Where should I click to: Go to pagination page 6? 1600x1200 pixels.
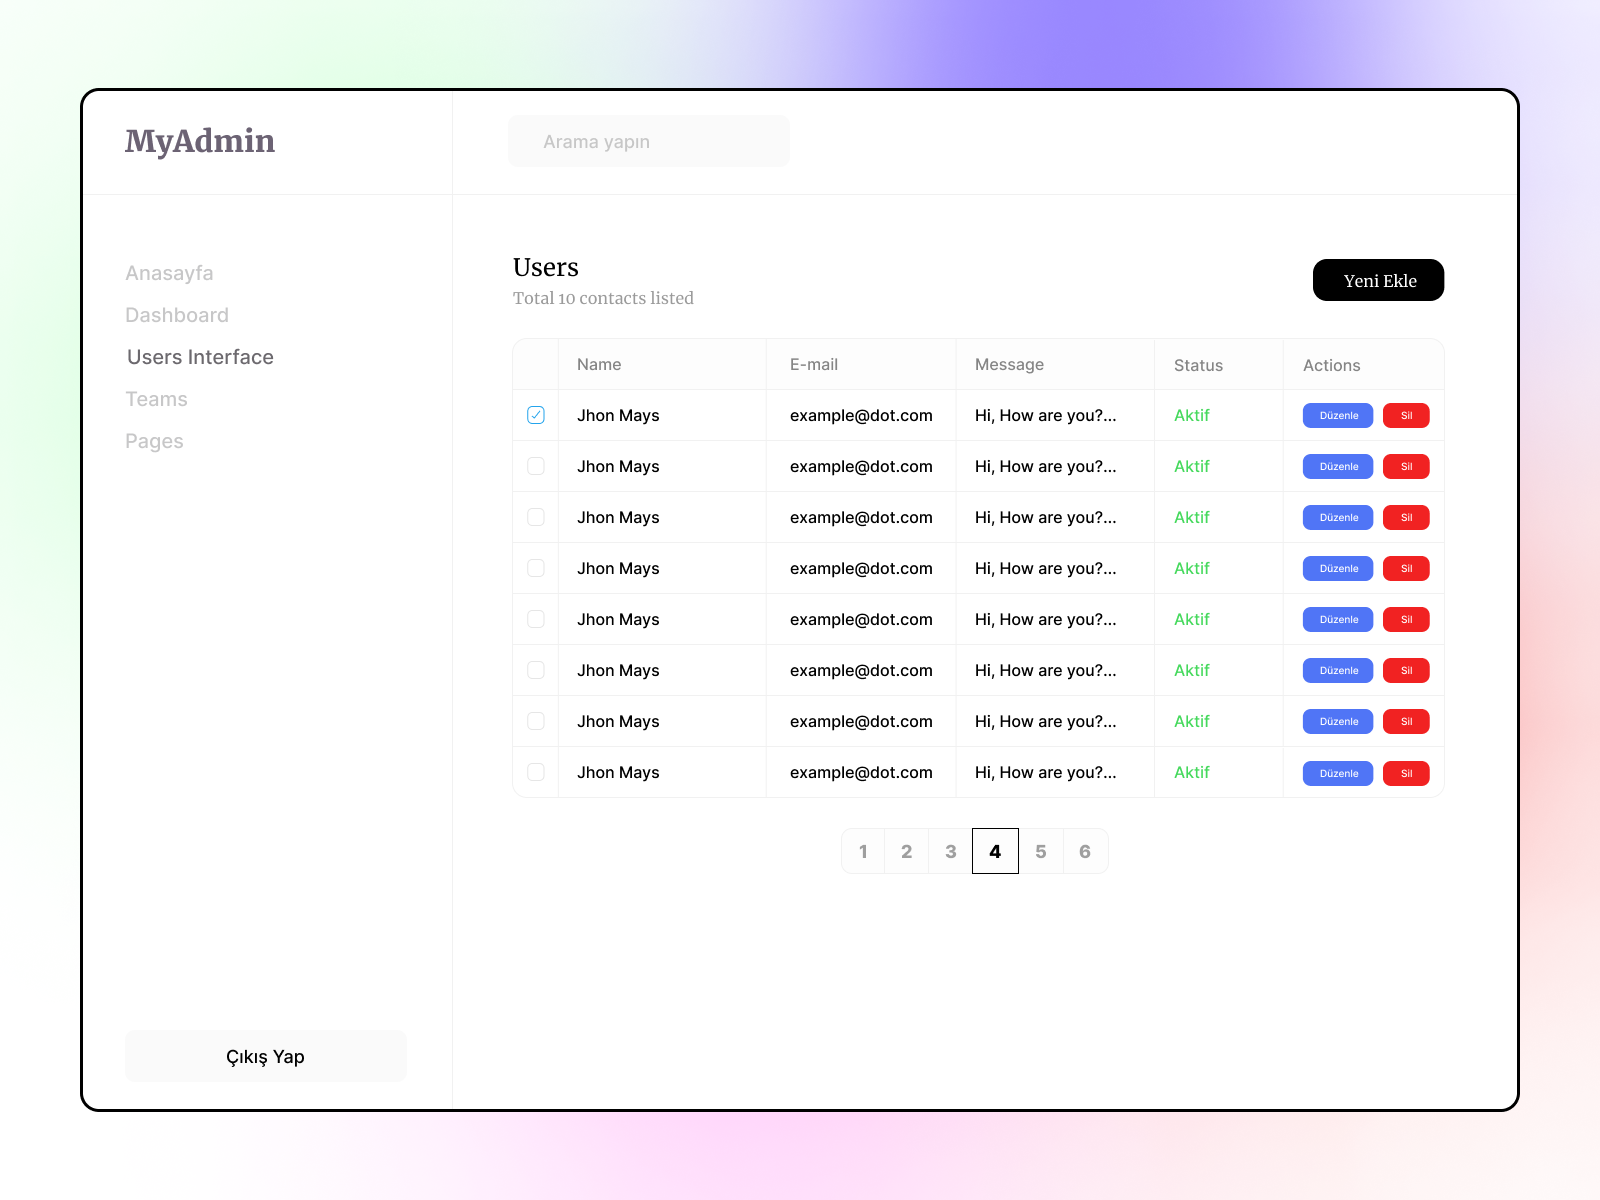point(1085,851)
